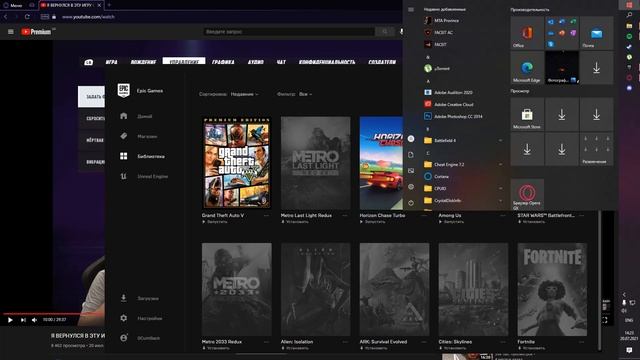Launch the Opera GX browser tile
This screenshot has width=640, height=360.
click(x=527, y=195)
